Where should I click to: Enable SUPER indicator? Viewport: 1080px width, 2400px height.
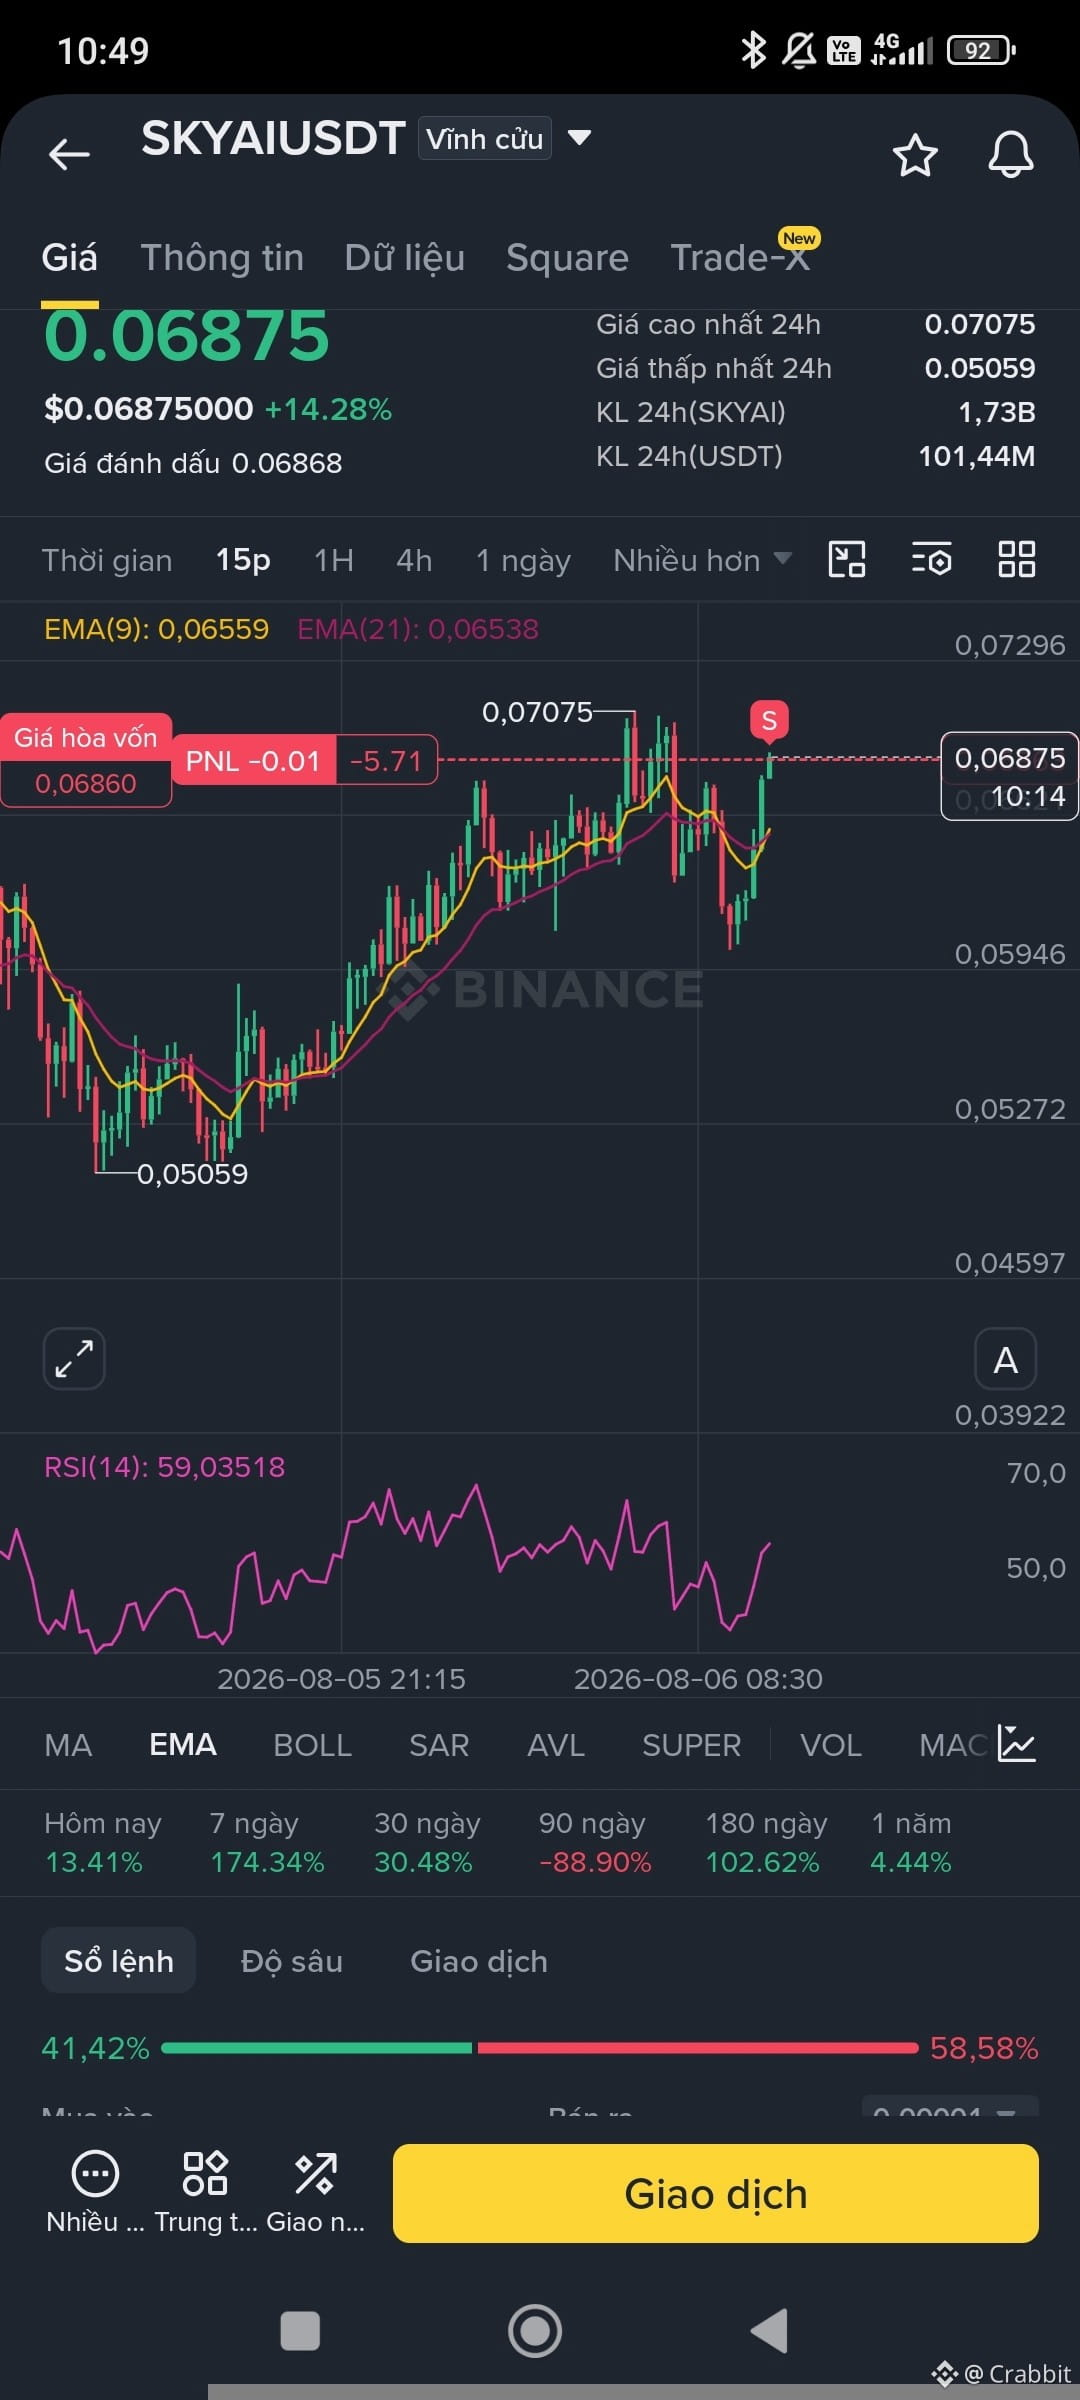691,1745
